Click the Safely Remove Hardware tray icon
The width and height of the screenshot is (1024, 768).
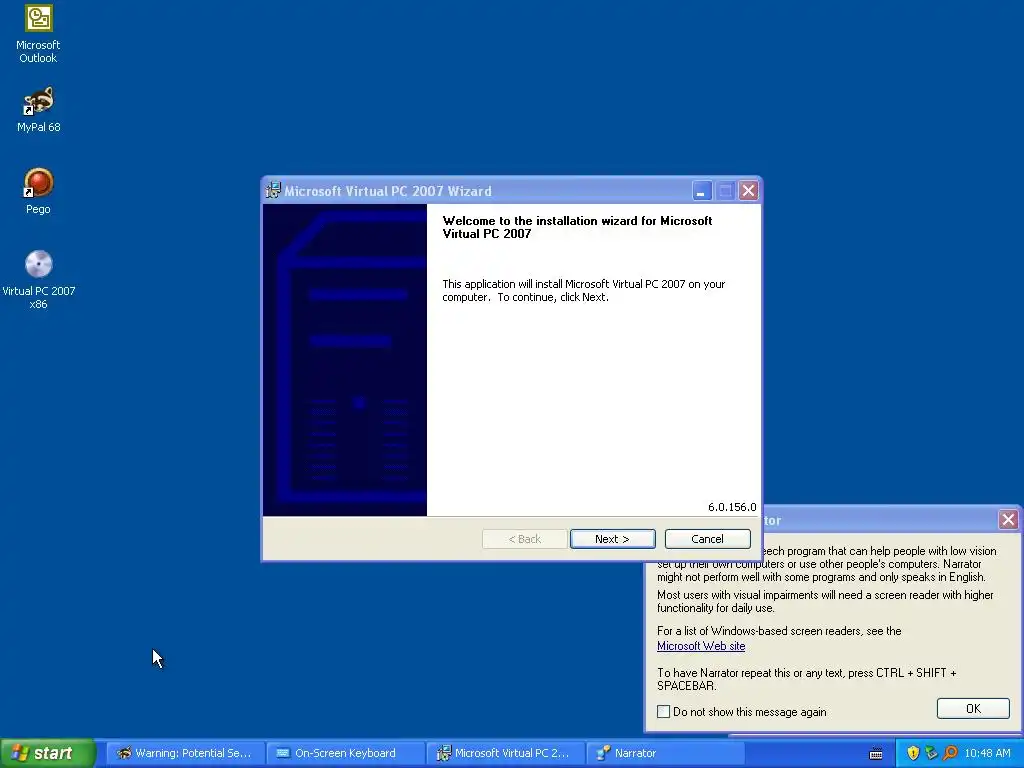coord(931,753)
